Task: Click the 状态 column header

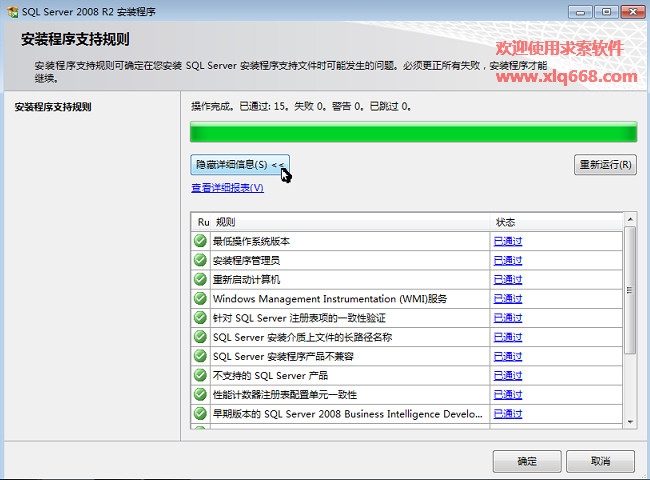Action: (556, 222)
